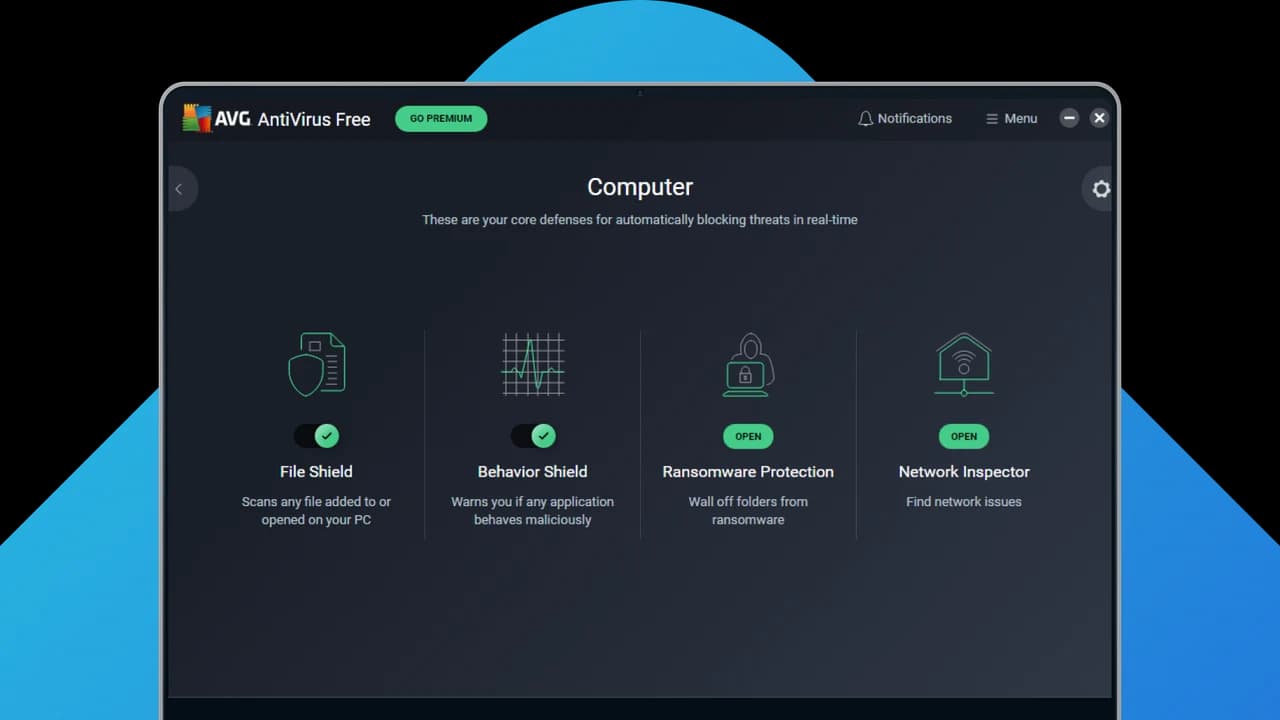Viewport: 1280px width, 720px height.
Task: Close the AVG window
Action: click(1099, 118)
